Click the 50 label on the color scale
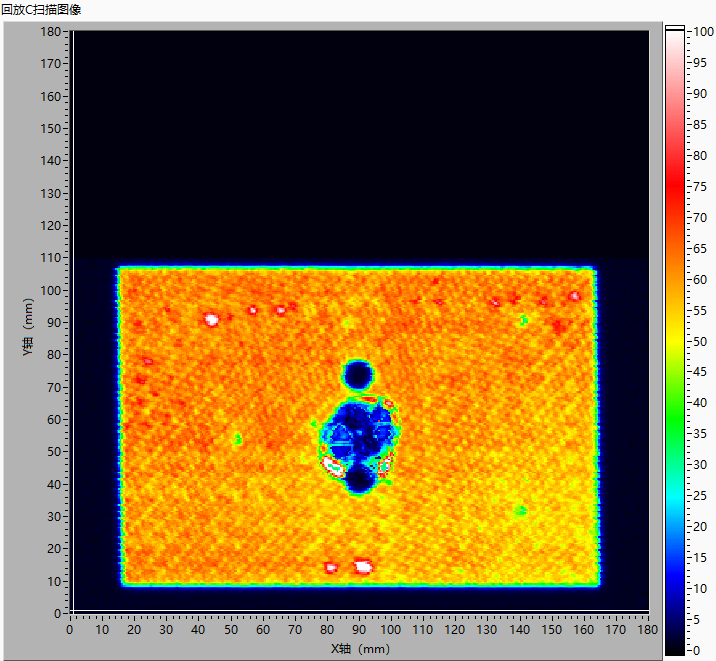This screenshot has height=661, width=716. click(701, 341)
